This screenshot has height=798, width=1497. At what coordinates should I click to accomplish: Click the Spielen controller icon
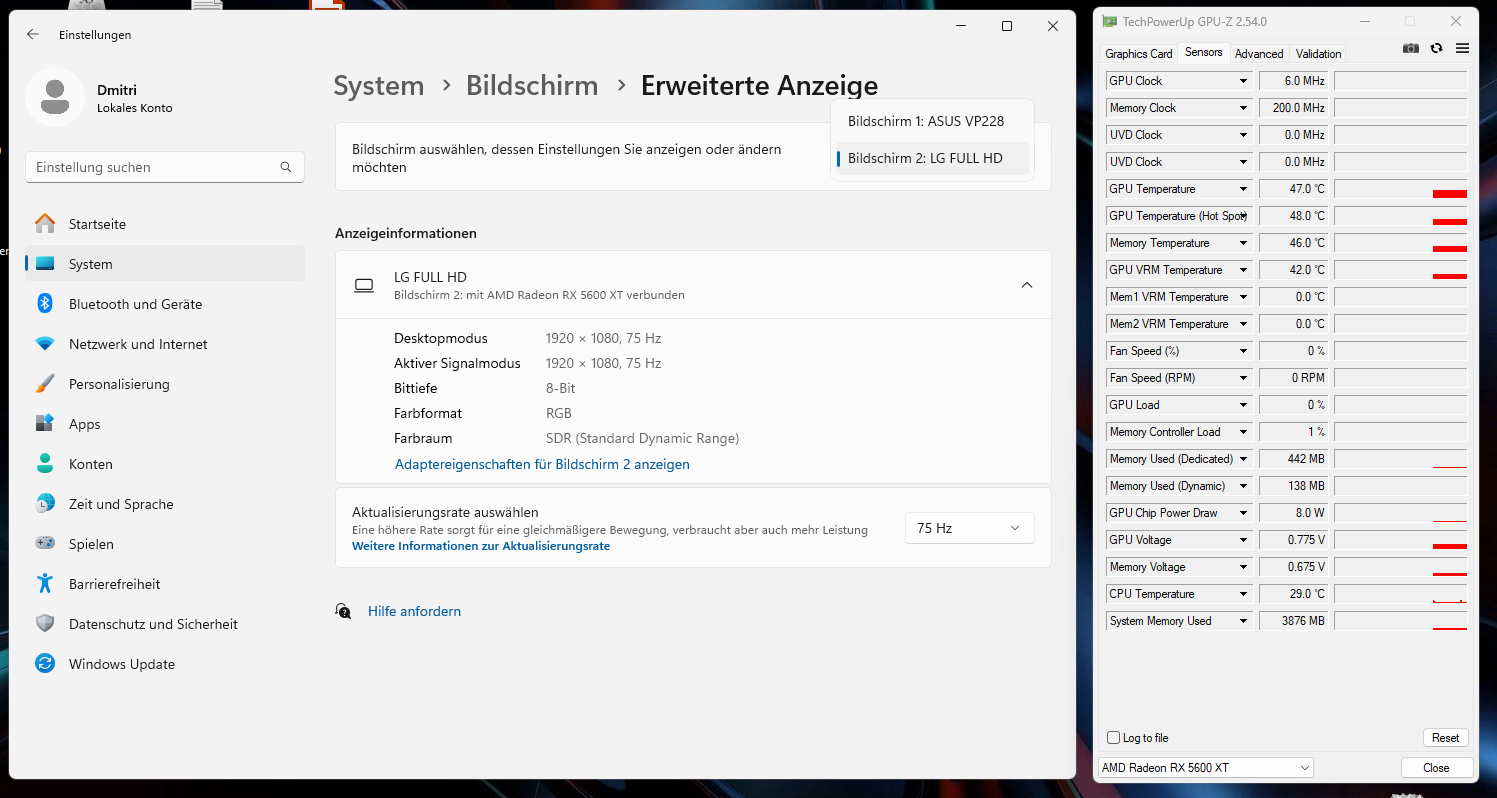point(45,544)
